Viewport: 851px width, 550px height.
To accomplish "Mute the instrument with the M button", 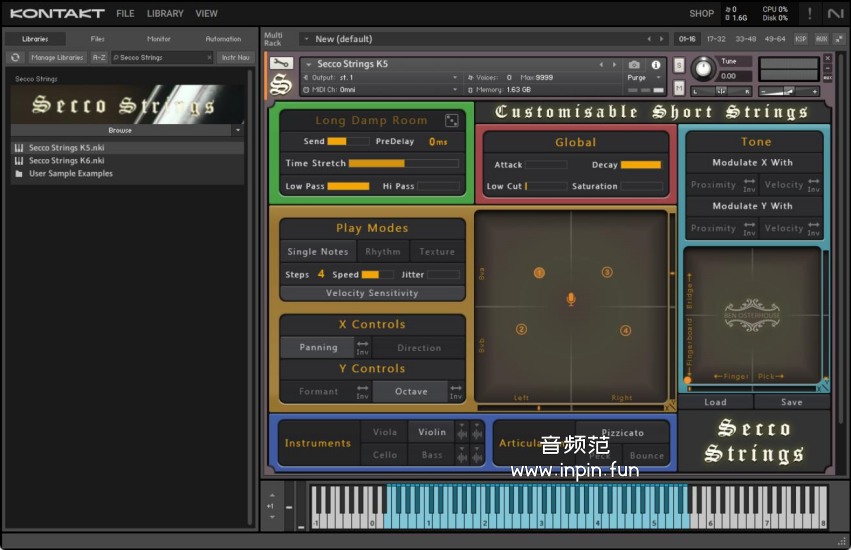I will [680, 88].
